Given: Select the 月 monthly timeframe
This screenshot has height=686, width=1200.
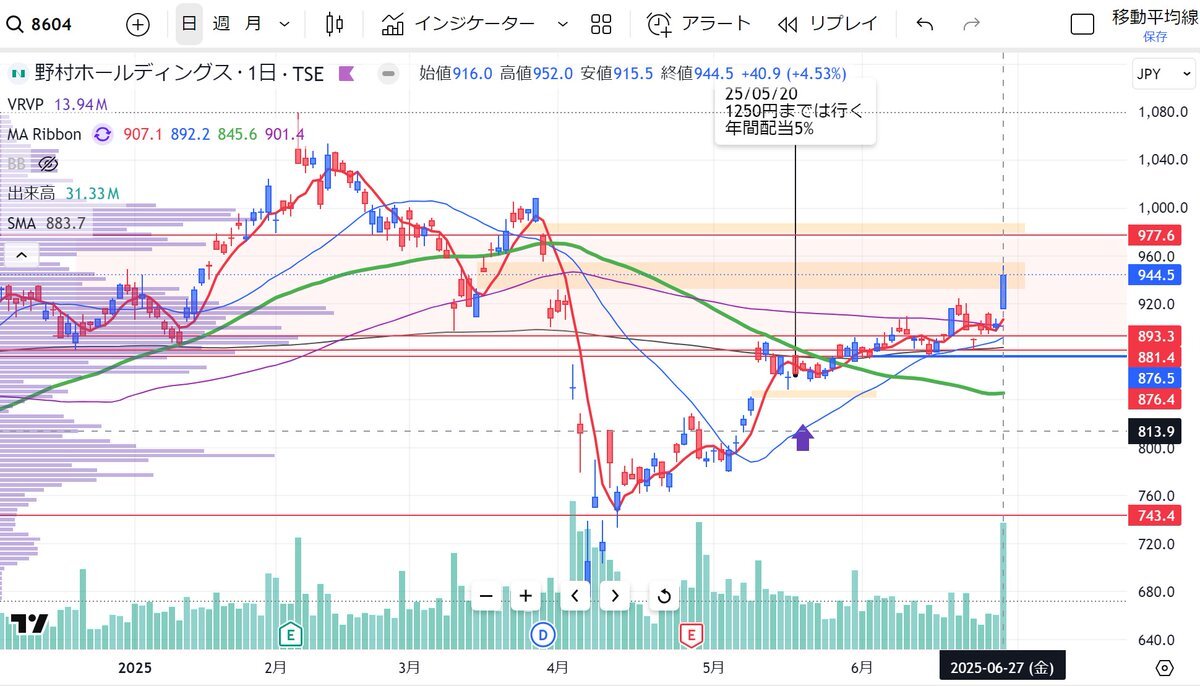Looking at the screenshot, I should (253, 23).
